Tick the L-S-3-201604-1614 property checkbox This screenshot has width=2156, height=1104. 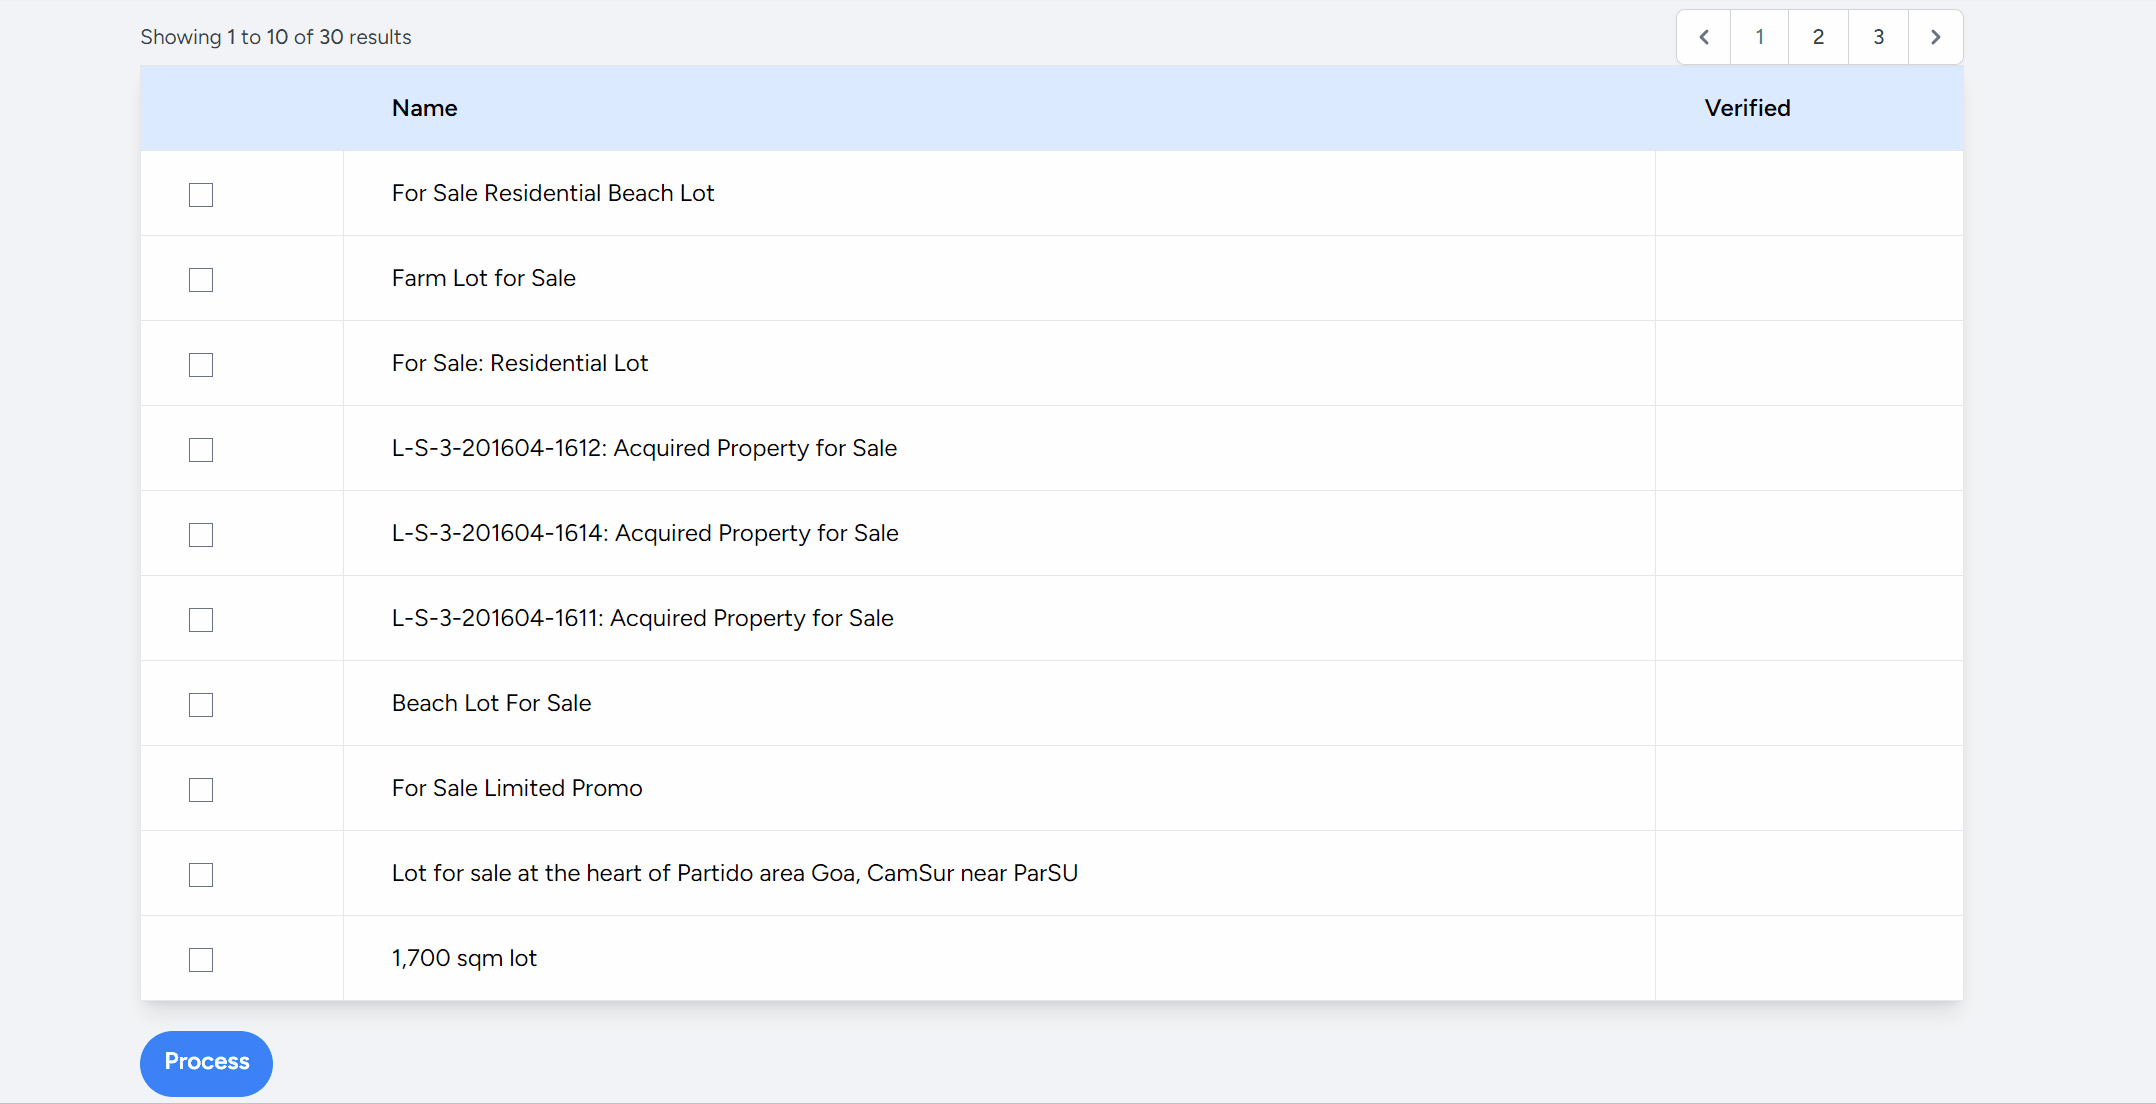(201, 535)
